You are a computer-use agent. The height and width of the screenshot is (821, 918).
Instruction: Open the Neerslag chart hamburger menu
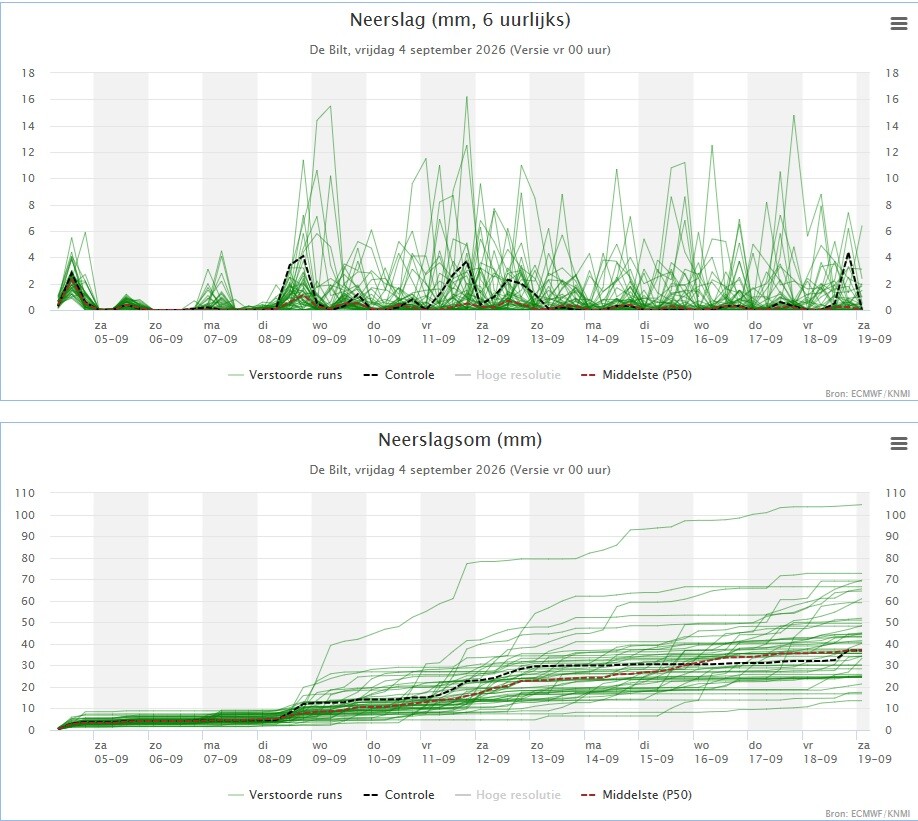899,23
